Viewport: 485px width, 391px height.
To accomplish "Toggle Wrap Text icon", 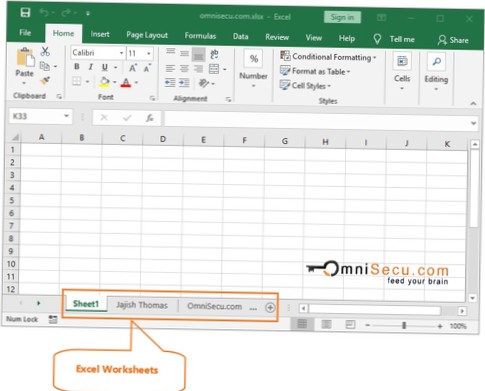I will point(214,54).
